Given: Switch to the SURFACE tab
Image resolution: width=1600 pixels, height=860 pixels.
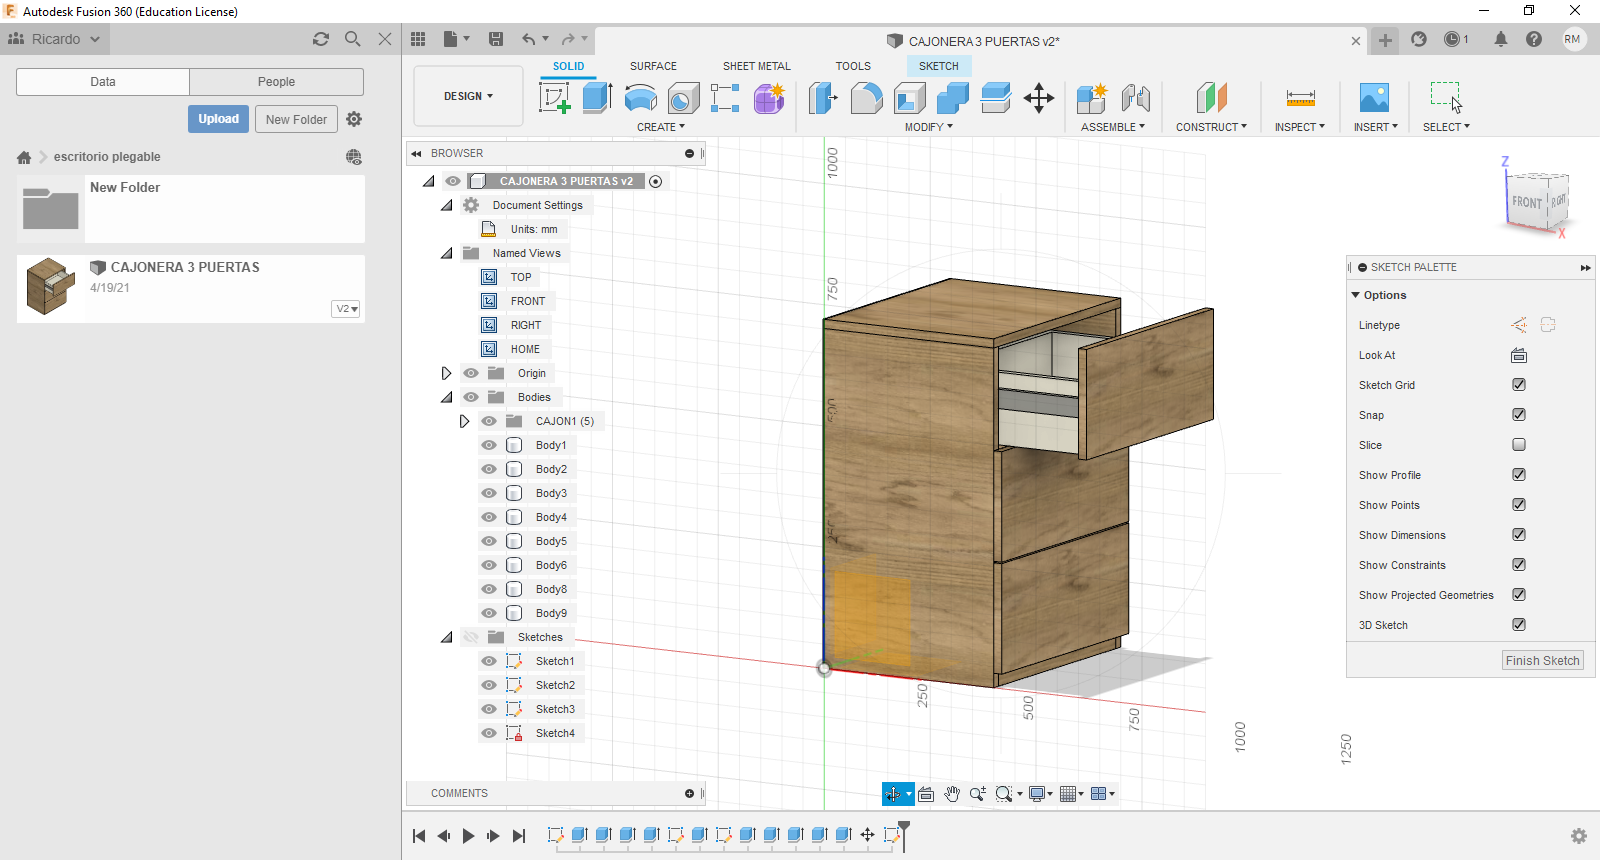Looking at the screenshot, I should pos(653,66).
